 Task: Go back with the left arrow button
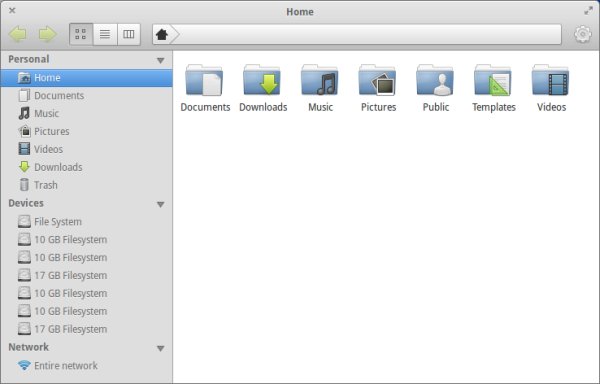[18, 34]
